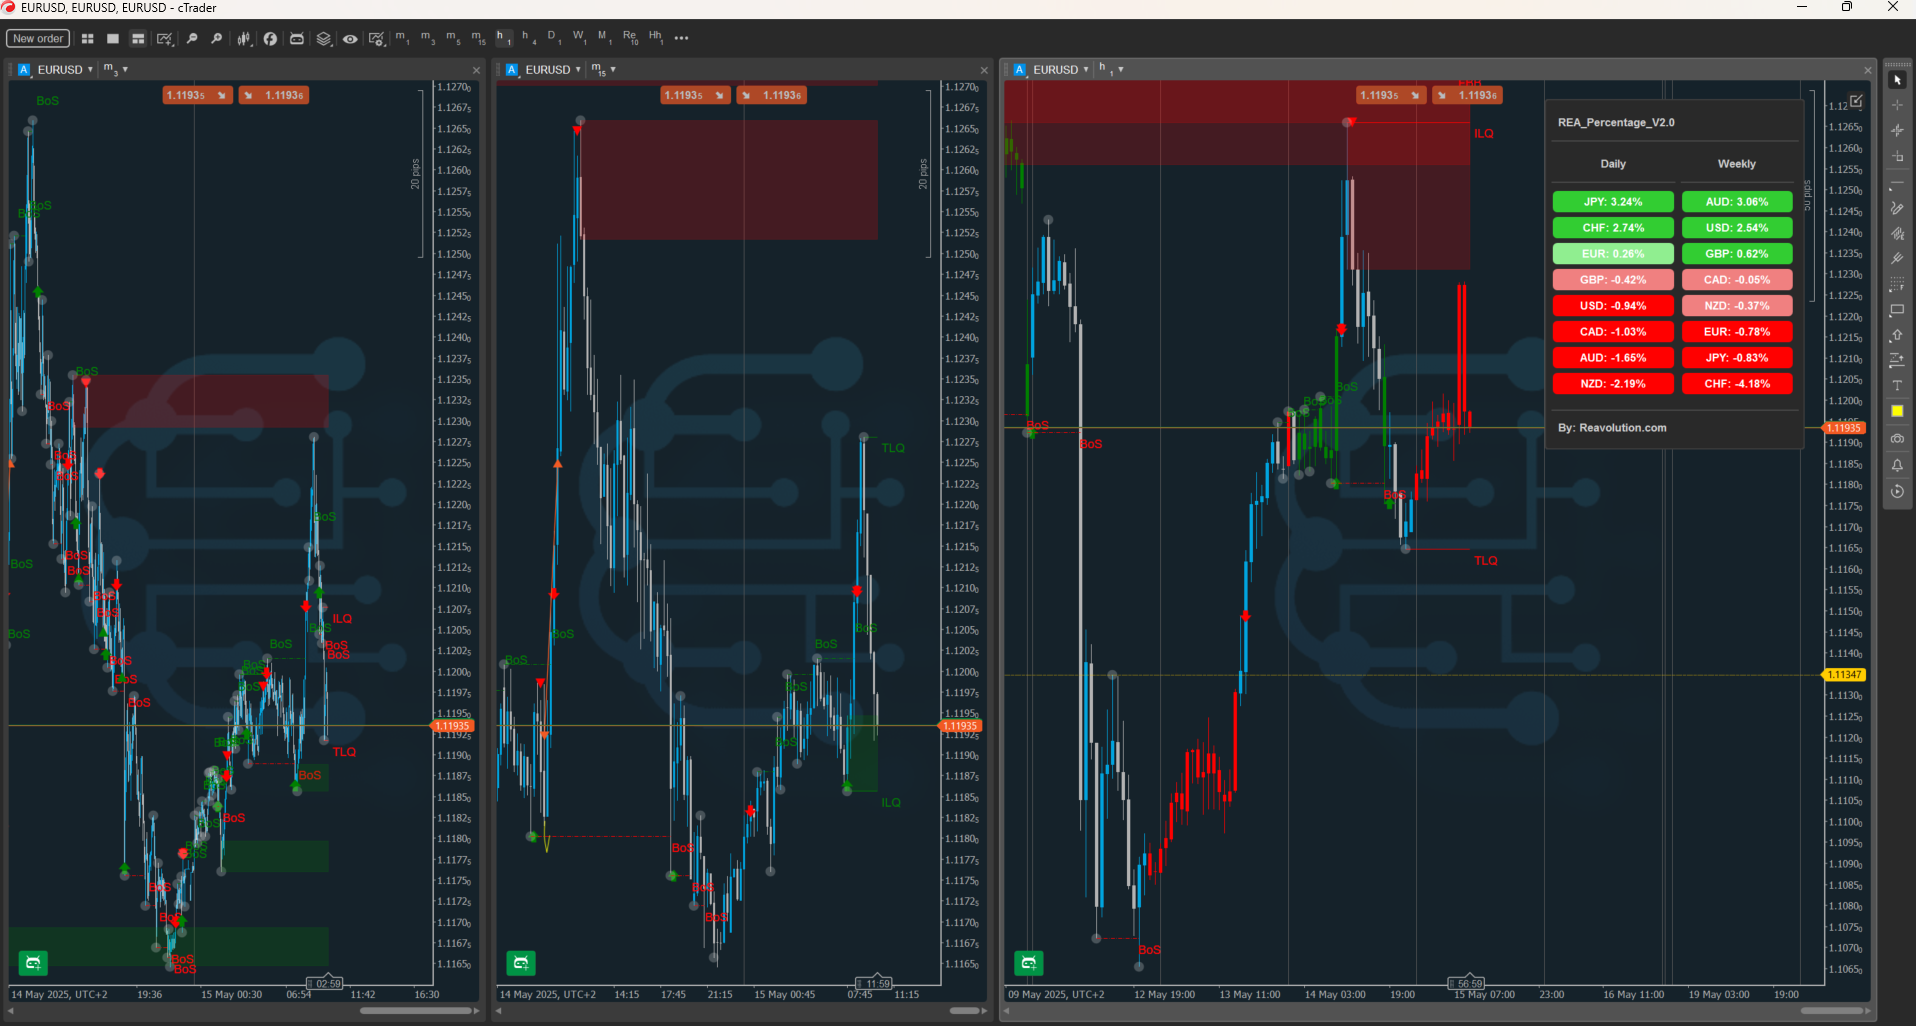Click the green robot button in first chart
Viewport: 1916px width, 1026px height.
(33, 962)
